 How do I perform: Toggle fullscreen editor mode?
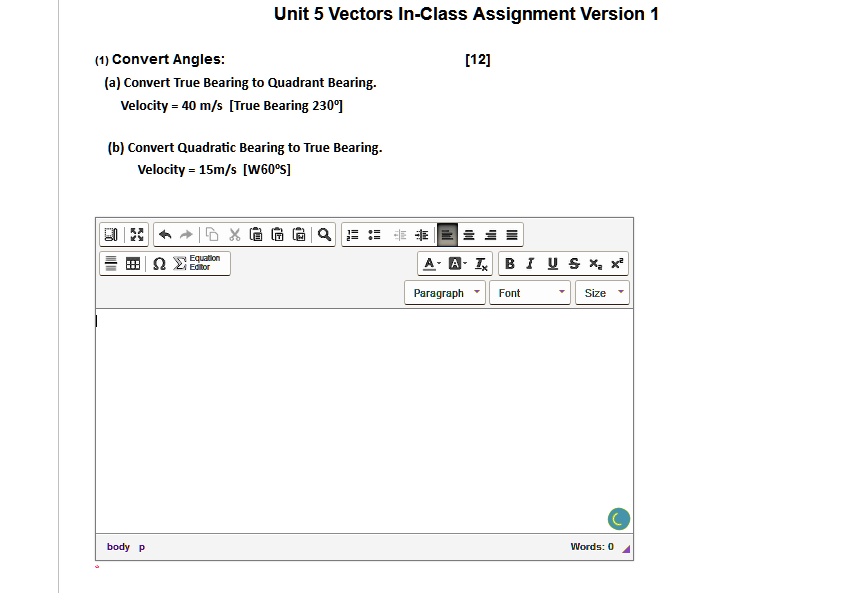(x=136, y=234)
